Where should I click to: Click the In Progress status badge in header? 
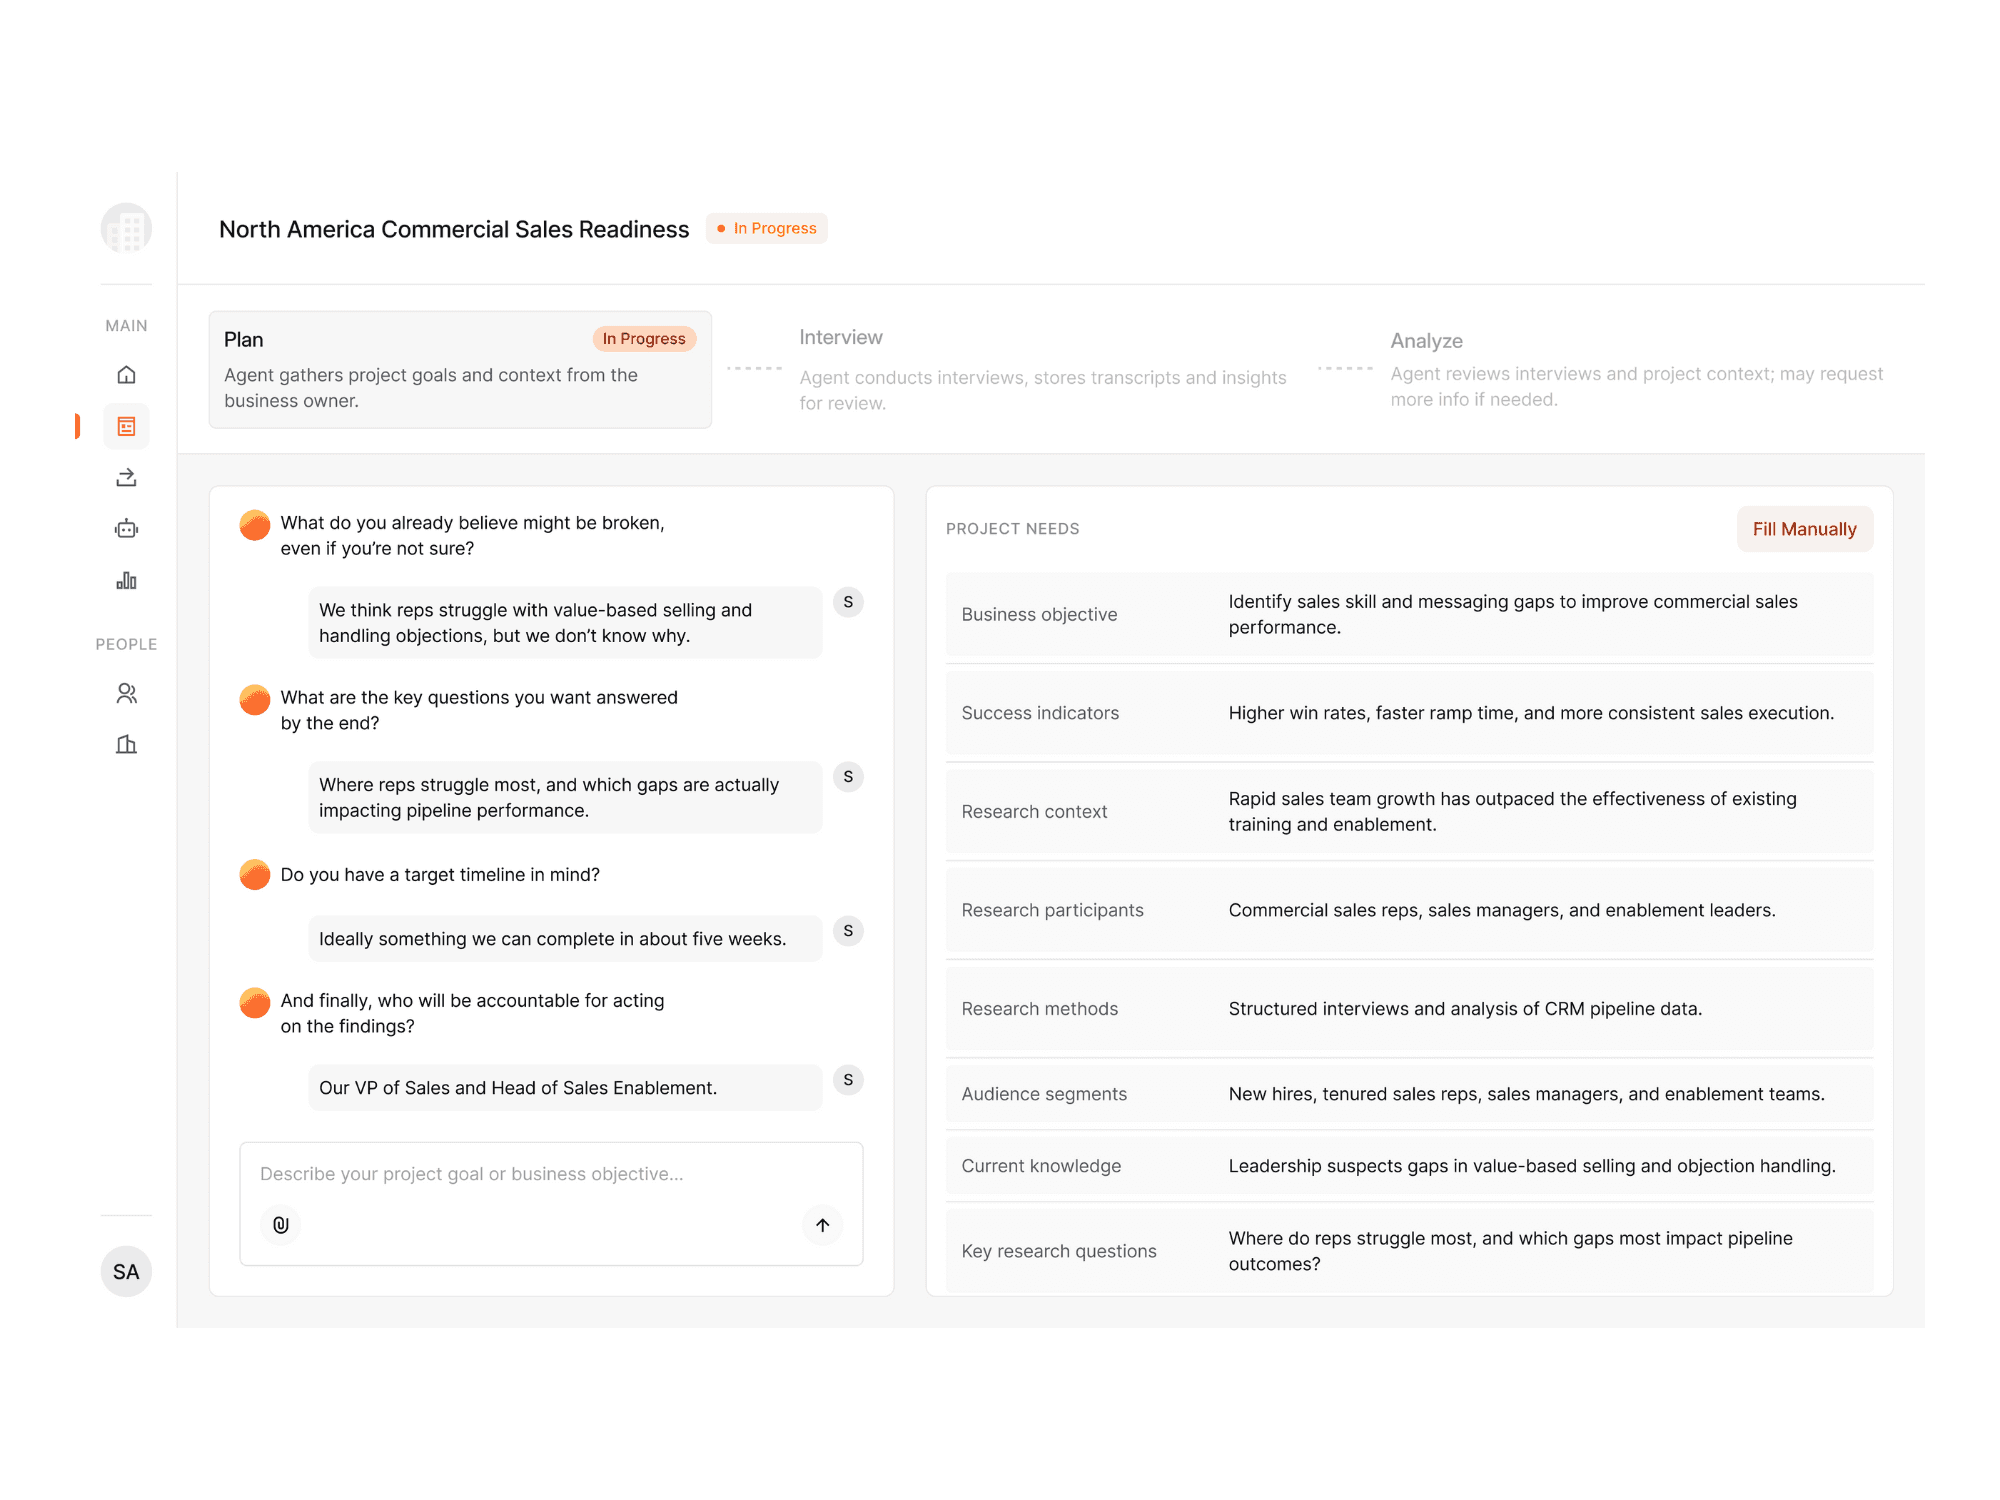pyautogui.click(x=767, y=229)
